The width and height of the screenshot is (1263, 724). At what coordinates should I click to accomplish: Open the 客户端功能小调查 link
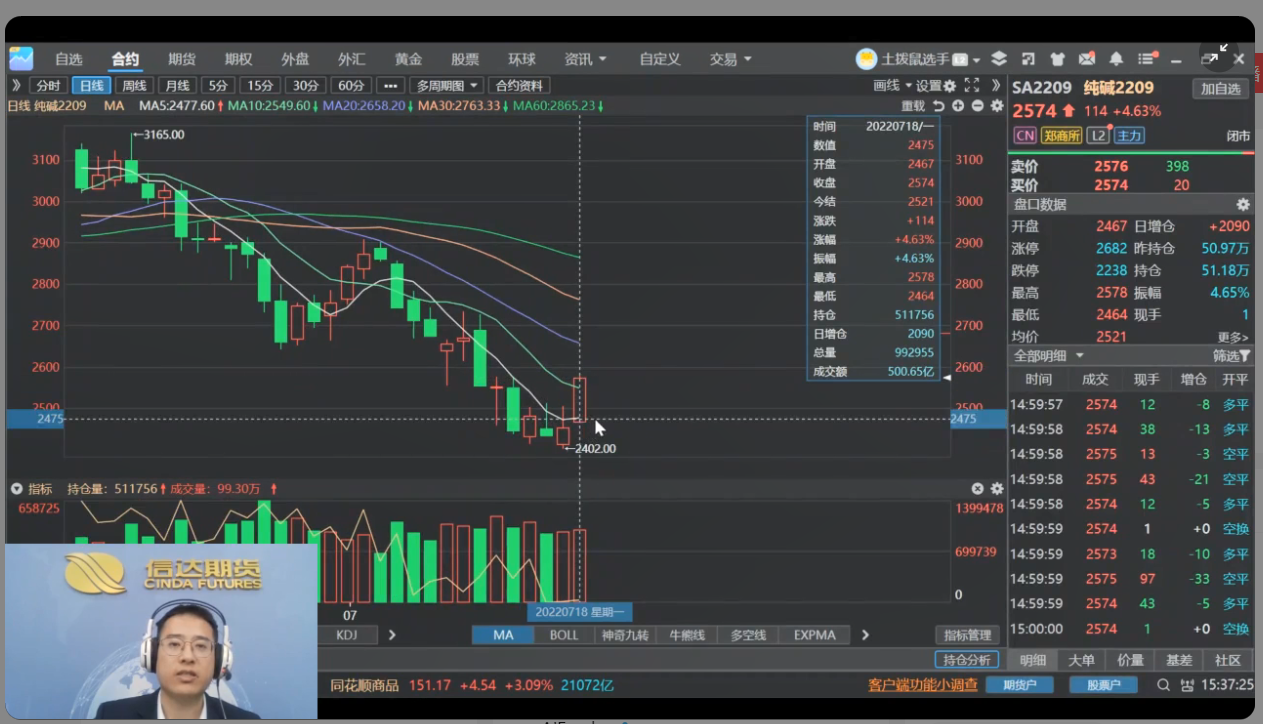[922, 685]
